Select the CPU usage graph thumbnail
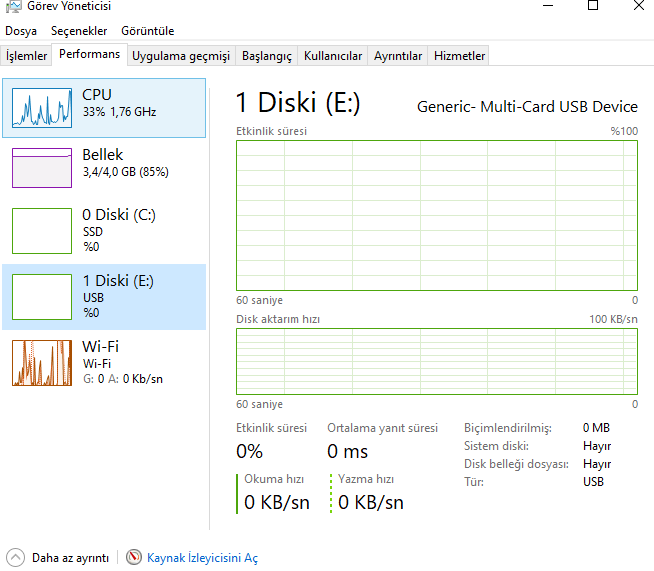 point(42,108)
